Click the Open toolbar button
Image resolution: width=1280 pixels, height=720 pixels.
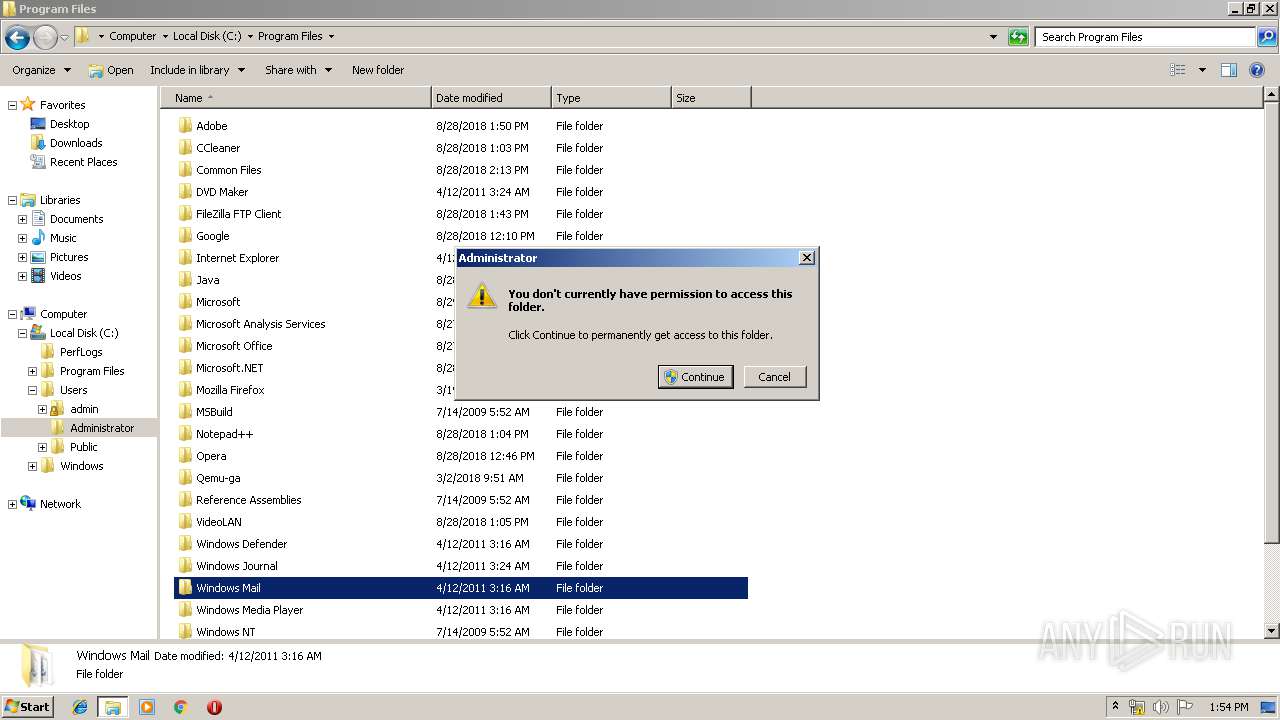[x=111, y=70]
